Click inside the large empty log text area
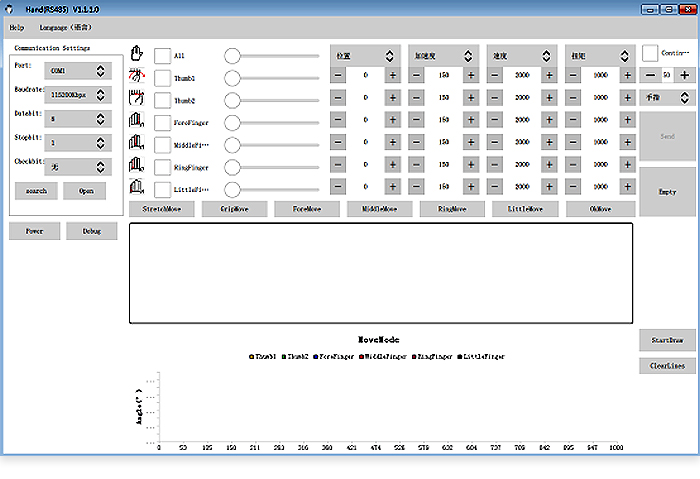 pos(380,272)
